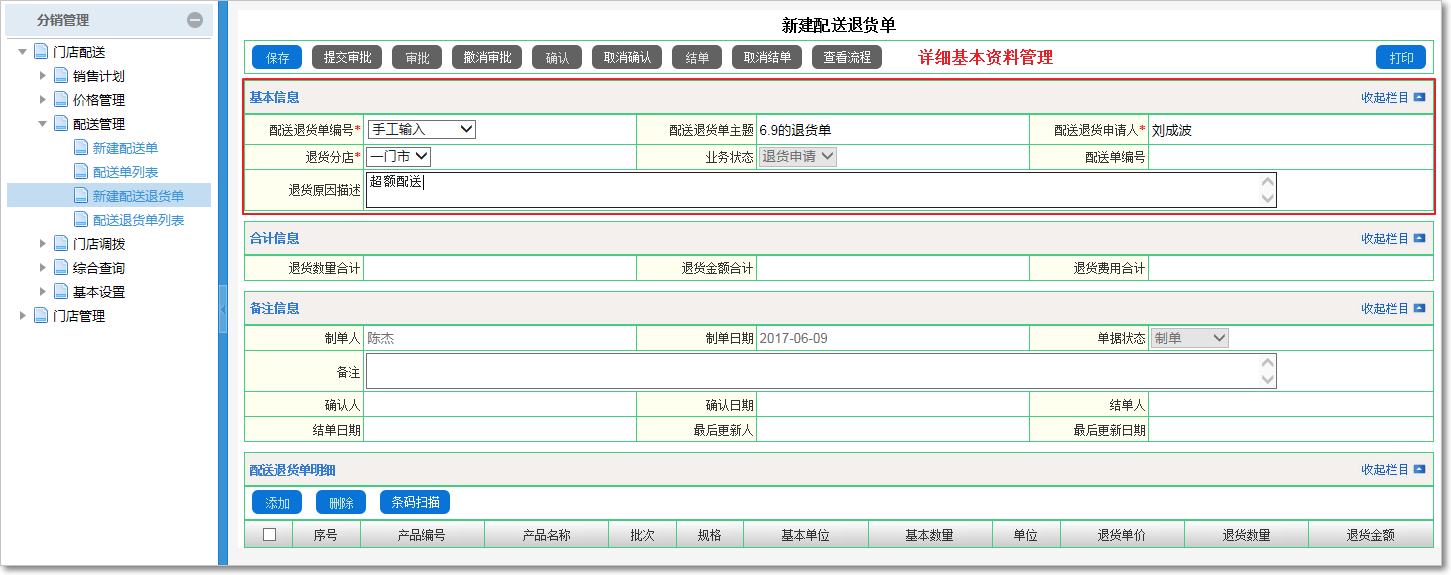Click the 配送退货单列表 page icon
Viewport: 1451px width, 575px height.
81,220
